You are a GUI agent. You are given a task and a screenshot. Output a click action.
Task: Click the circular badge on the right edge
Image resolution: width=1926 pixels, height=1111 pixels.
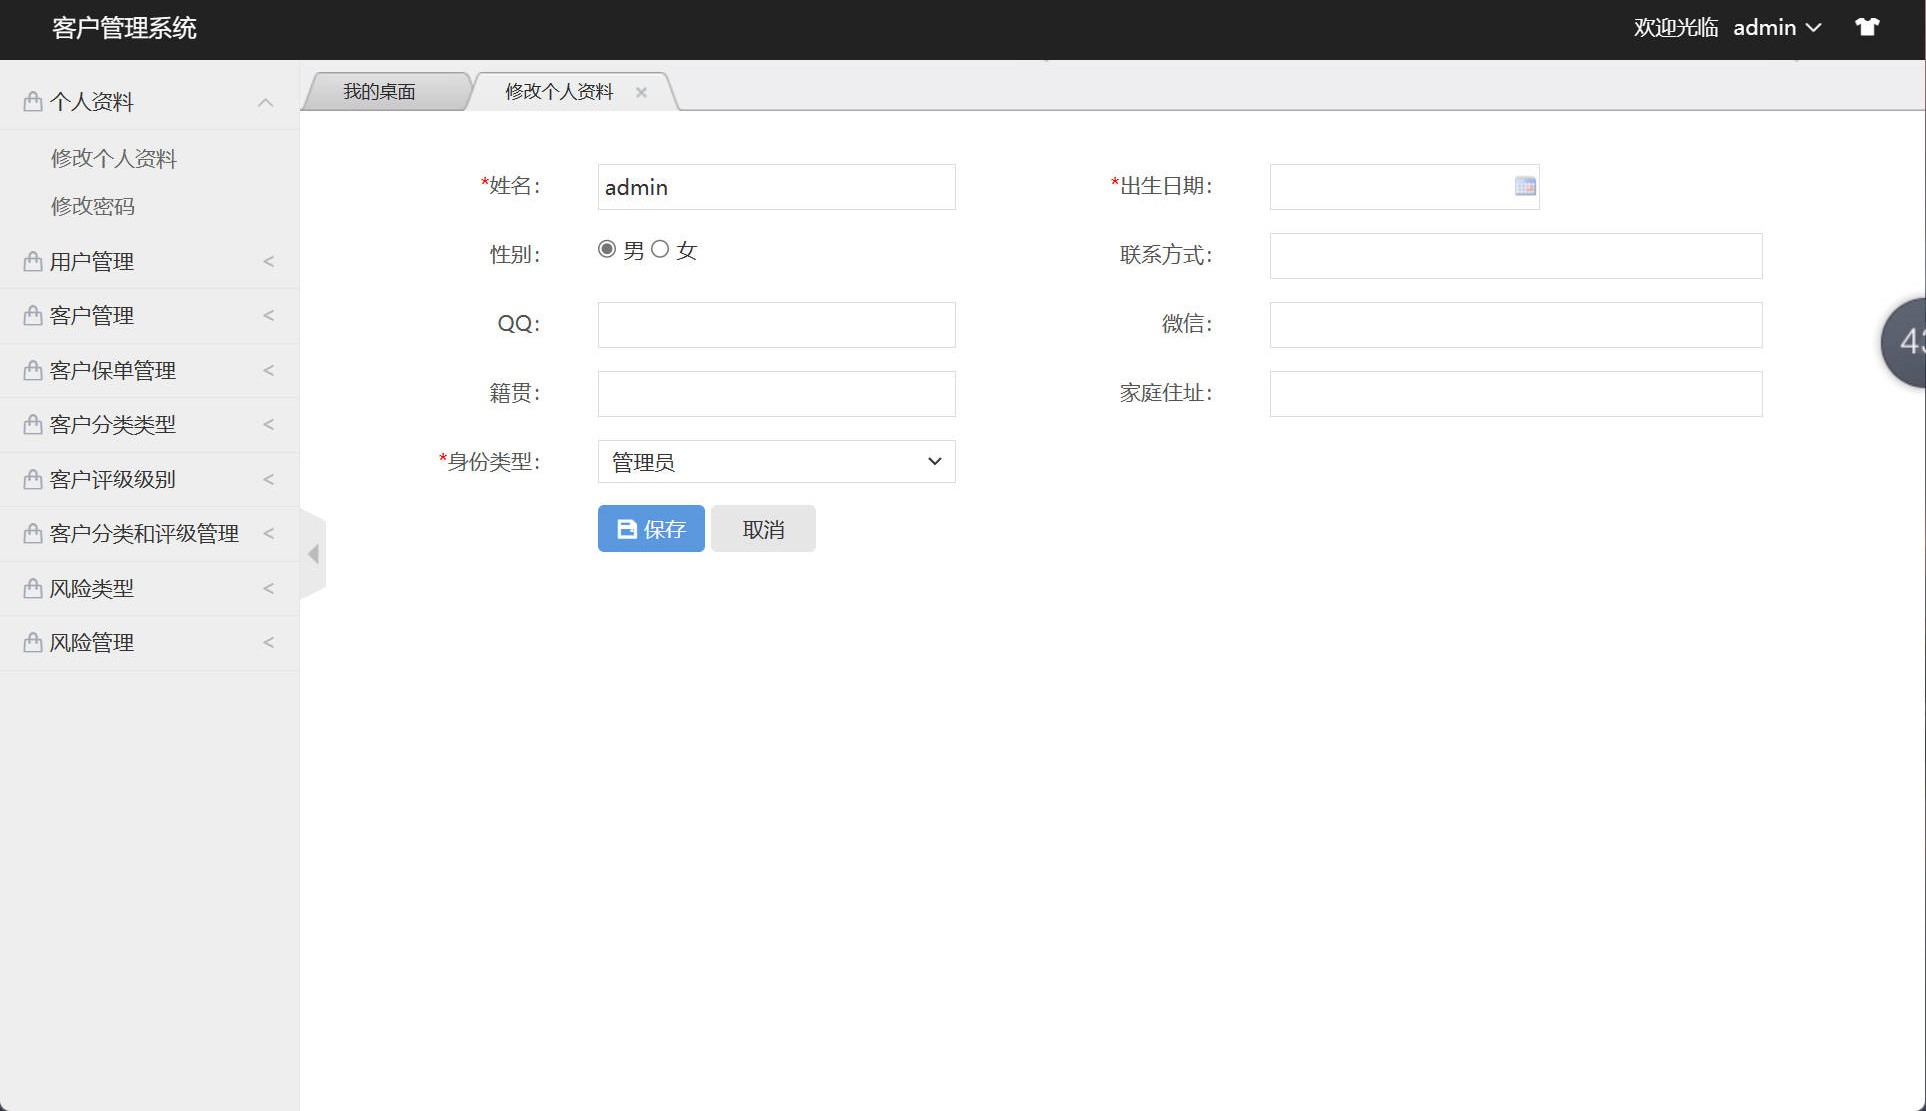click(1910, 342)
